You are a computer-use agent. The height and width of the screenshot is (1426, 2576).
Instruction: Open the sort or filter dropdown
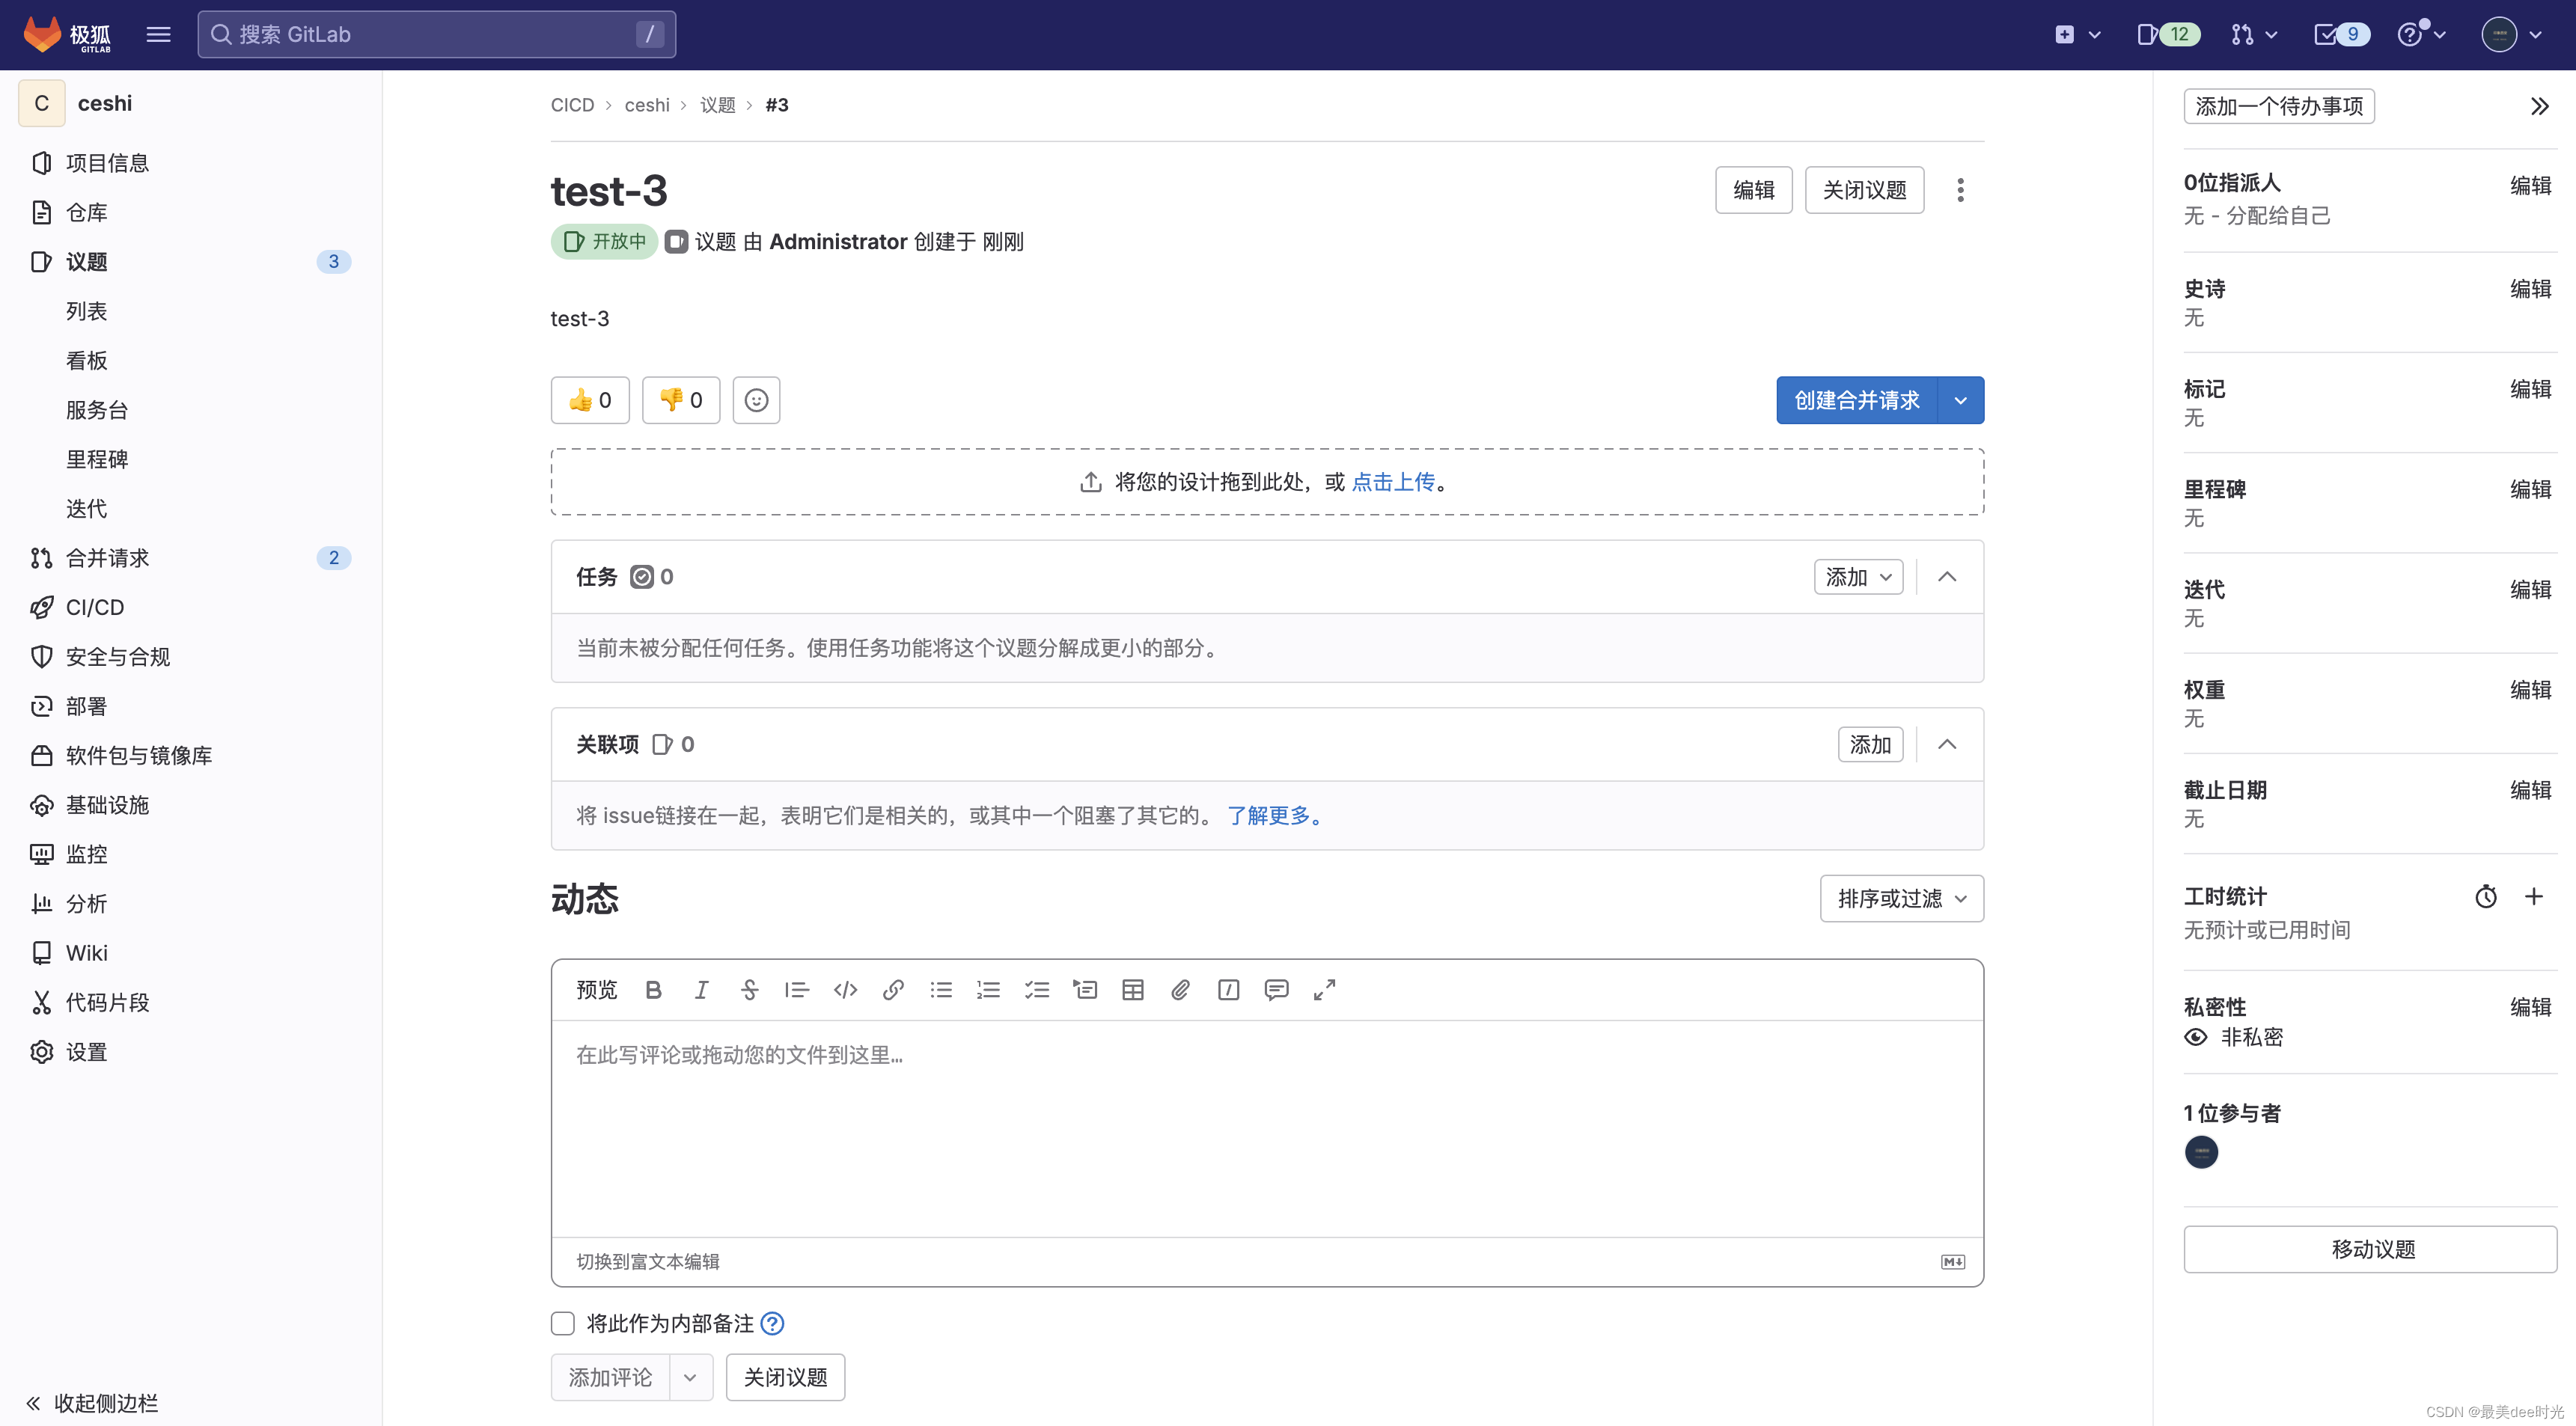coord(1901,899)
